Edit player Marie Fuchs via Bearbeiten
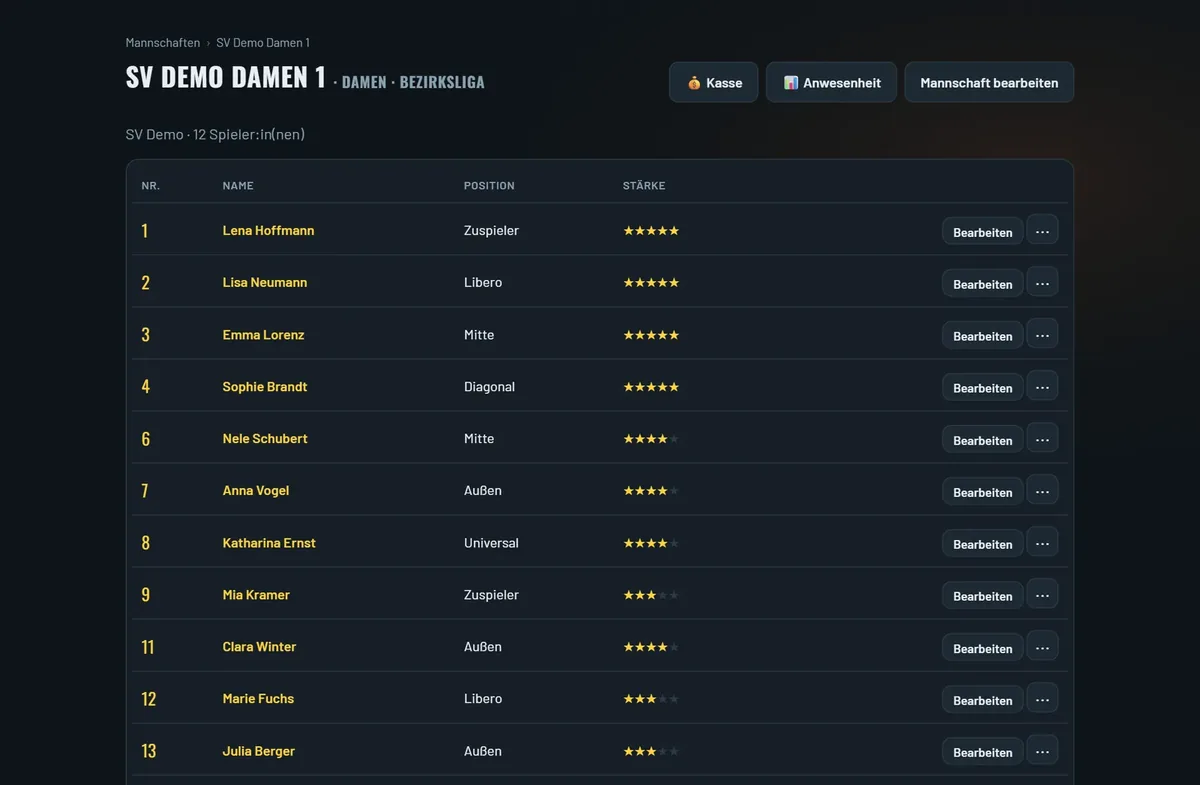The width and height of the screenshot is (1200, 785). click(x=982, y=699)
